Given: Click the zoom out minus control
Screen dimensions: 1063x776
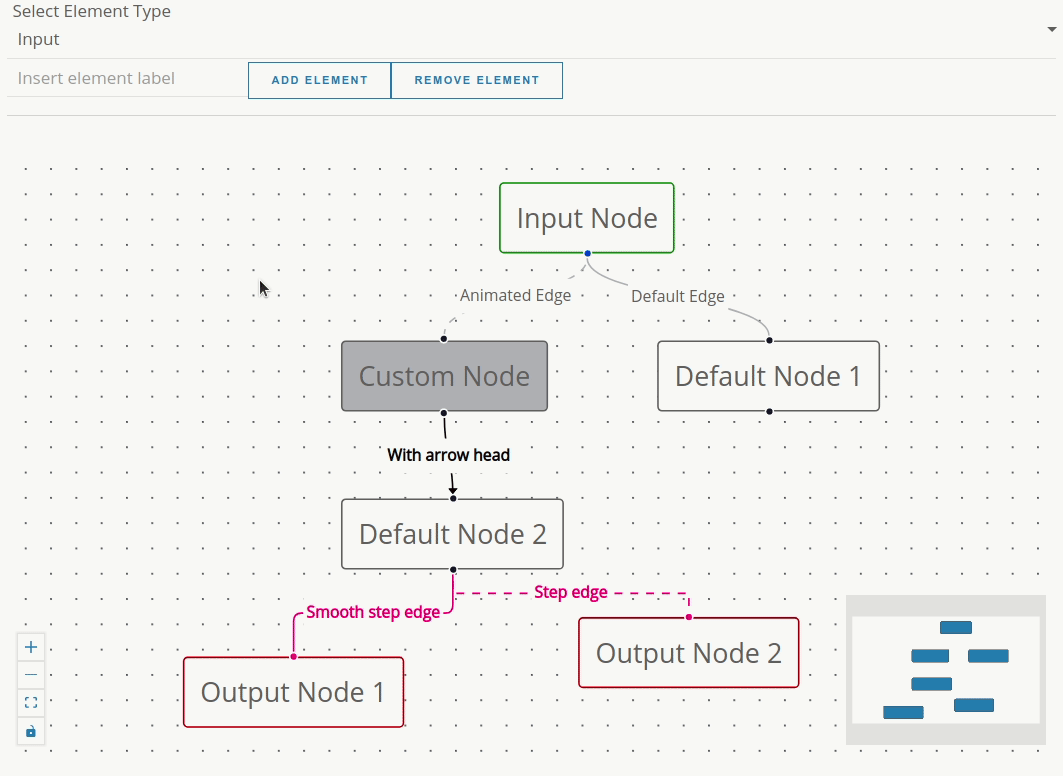Looking at the screenshot, I should (x=31, y=675).
